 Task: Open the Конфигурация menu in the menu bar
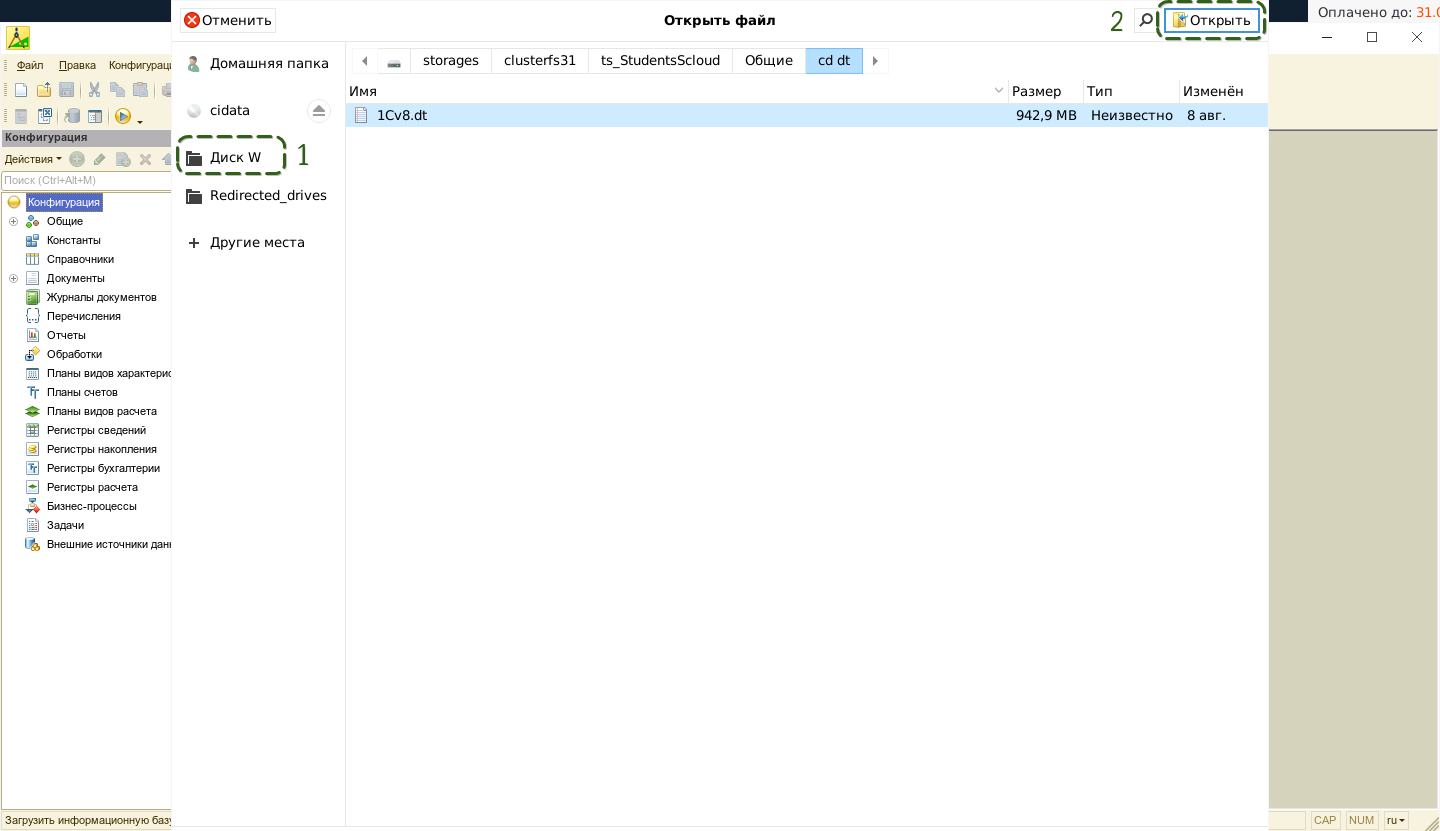point(141,65)
